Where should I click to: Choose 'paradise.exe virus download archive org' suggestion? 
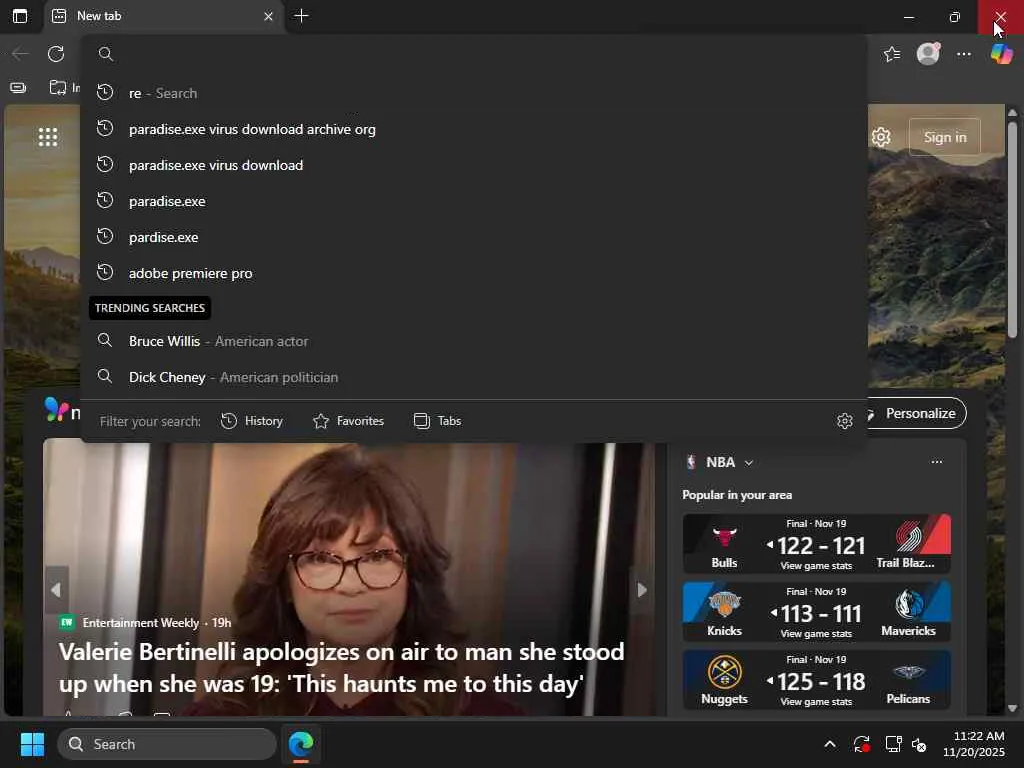click(x=474, y=129)
